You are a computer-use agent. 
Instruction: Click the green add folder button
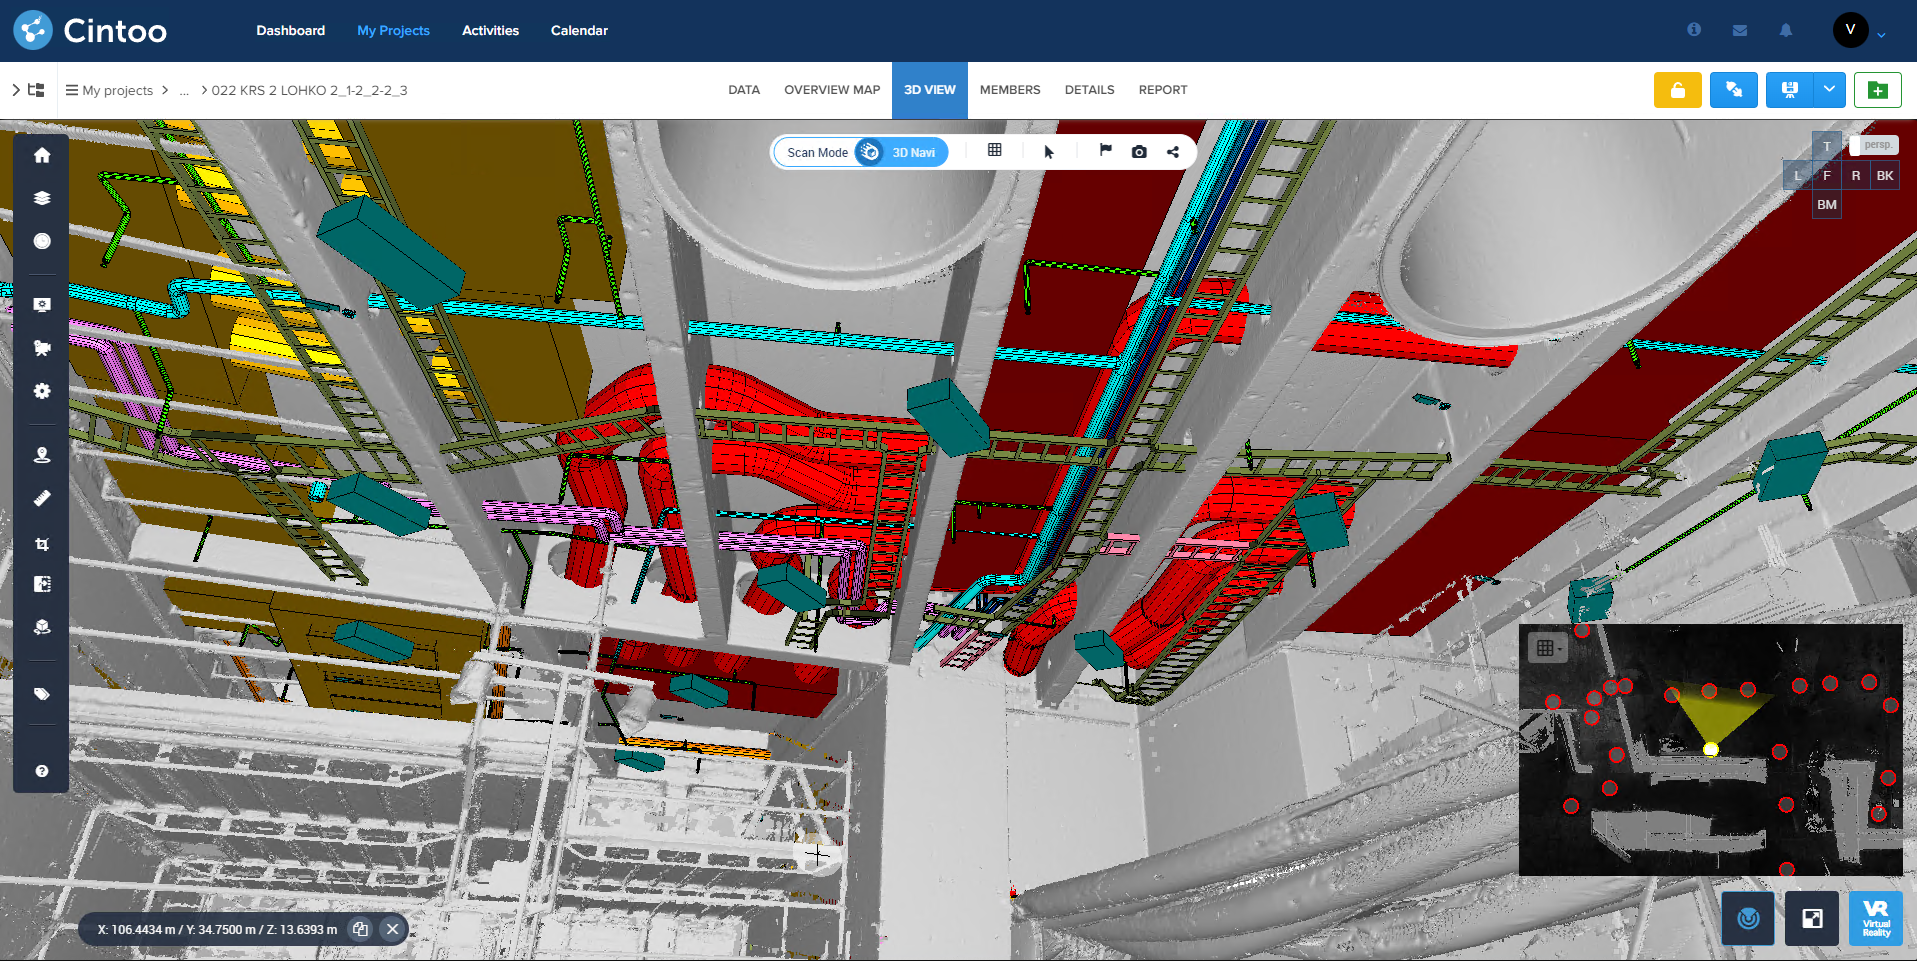pos(1878,90)
